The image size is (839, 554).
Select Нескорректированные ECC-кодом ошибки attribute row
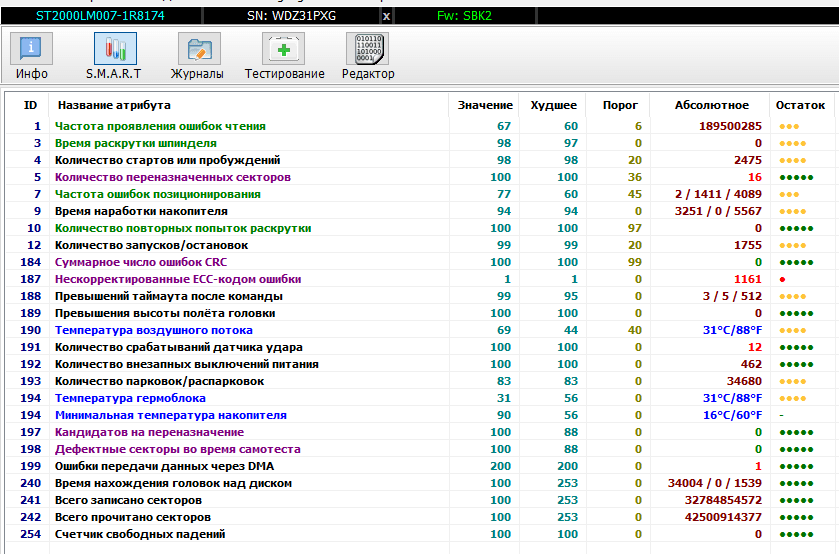pyautogui.click(x=178, y=279)
